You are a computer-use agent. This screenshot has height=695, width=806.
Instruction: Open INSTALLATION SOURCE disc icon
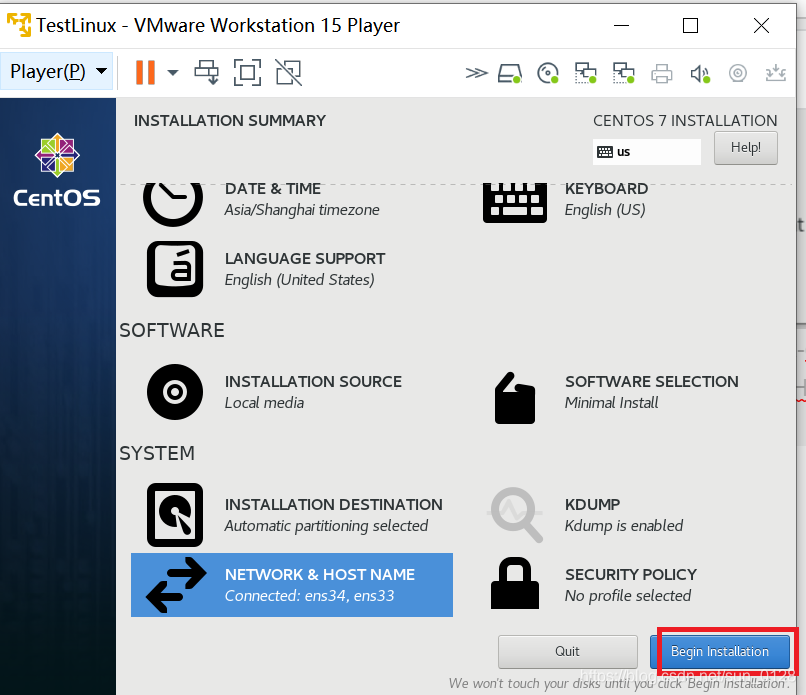[175, 392]
